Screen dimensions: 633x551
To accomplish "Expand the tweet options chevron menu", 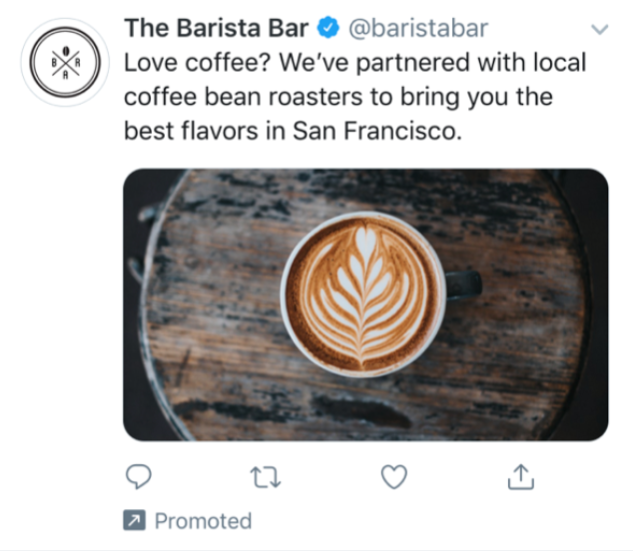I will click(x=599, y=29).
